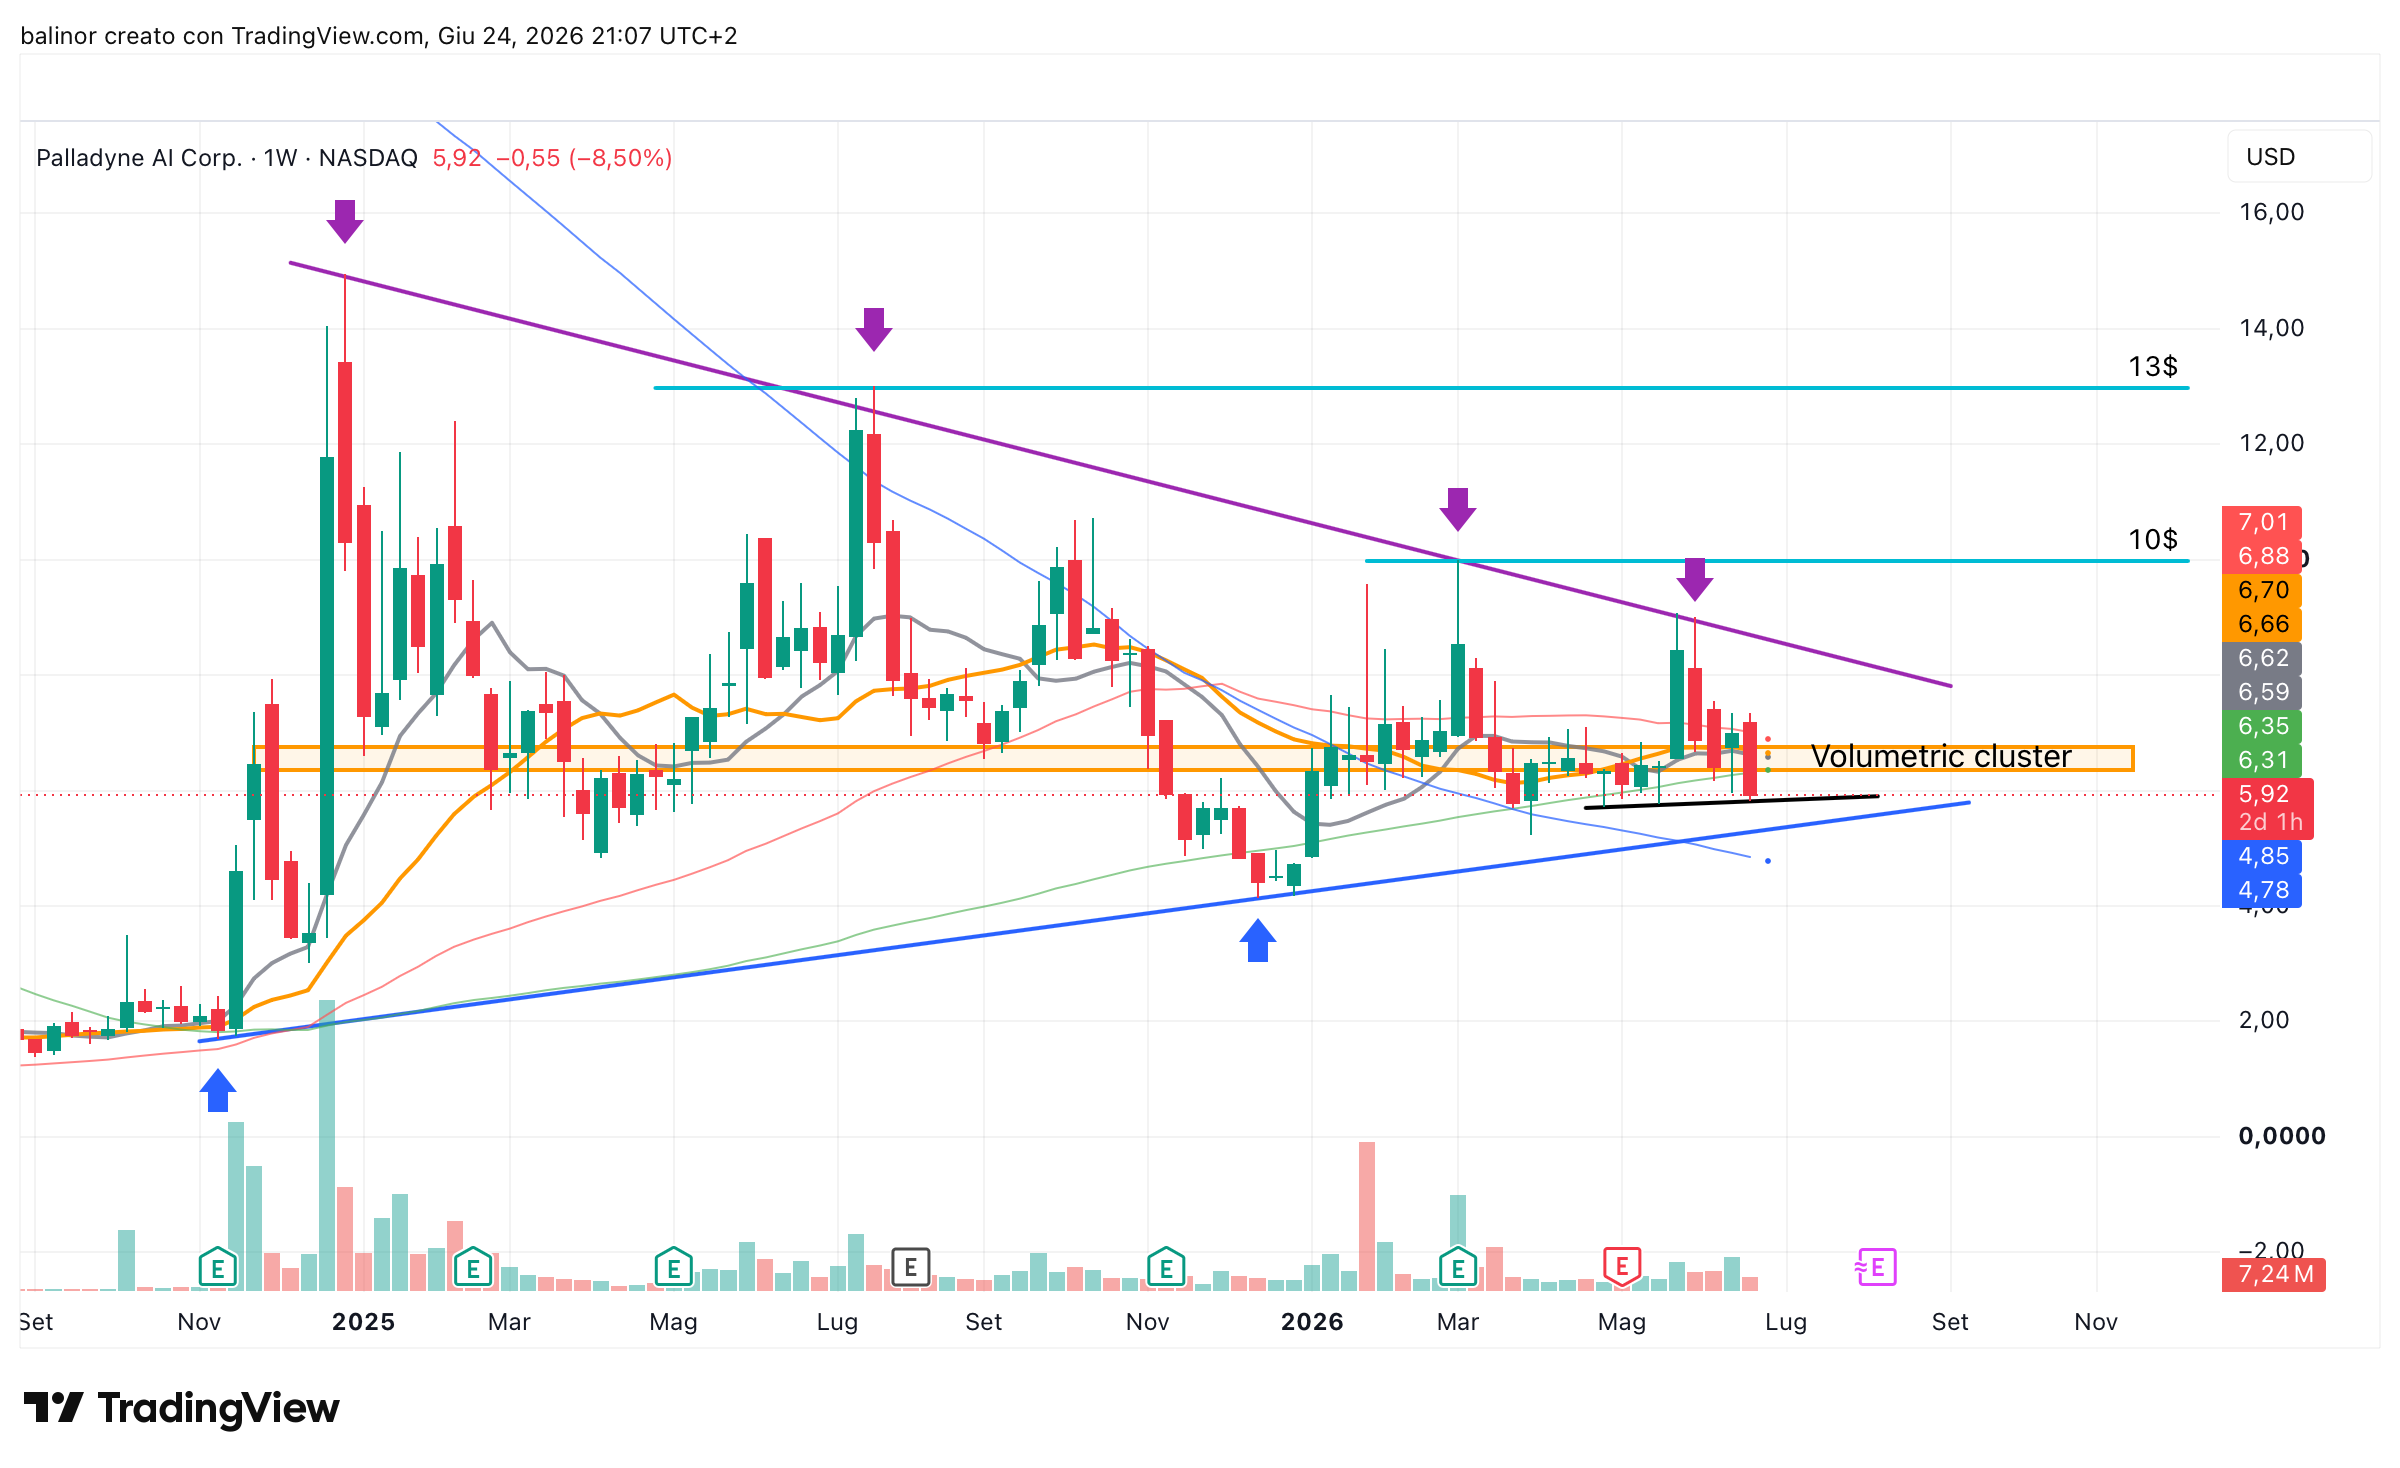Screen dimensions: 2400x1468
Task: Select the red 7,01 price label
Action: [x=2262, y=522]
